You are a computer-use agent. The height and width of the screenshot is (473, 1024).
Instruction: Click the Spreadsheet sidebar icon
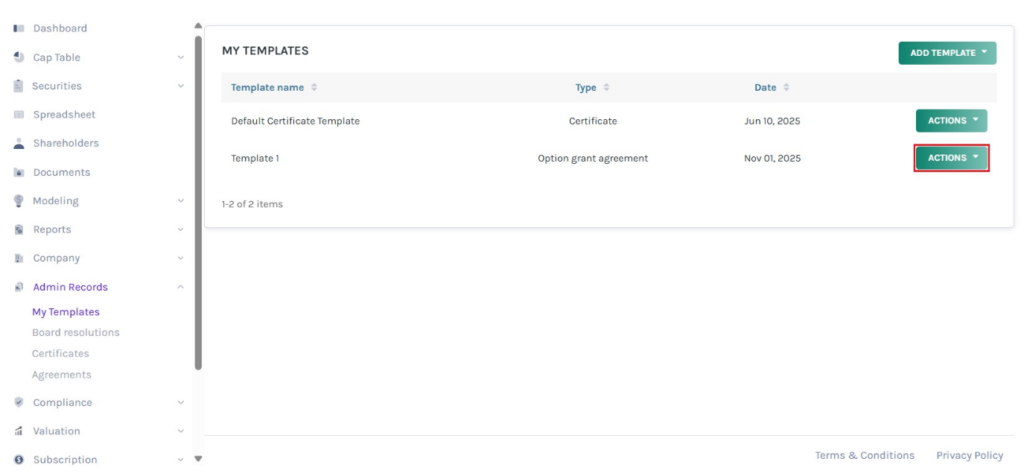point(19,115)
